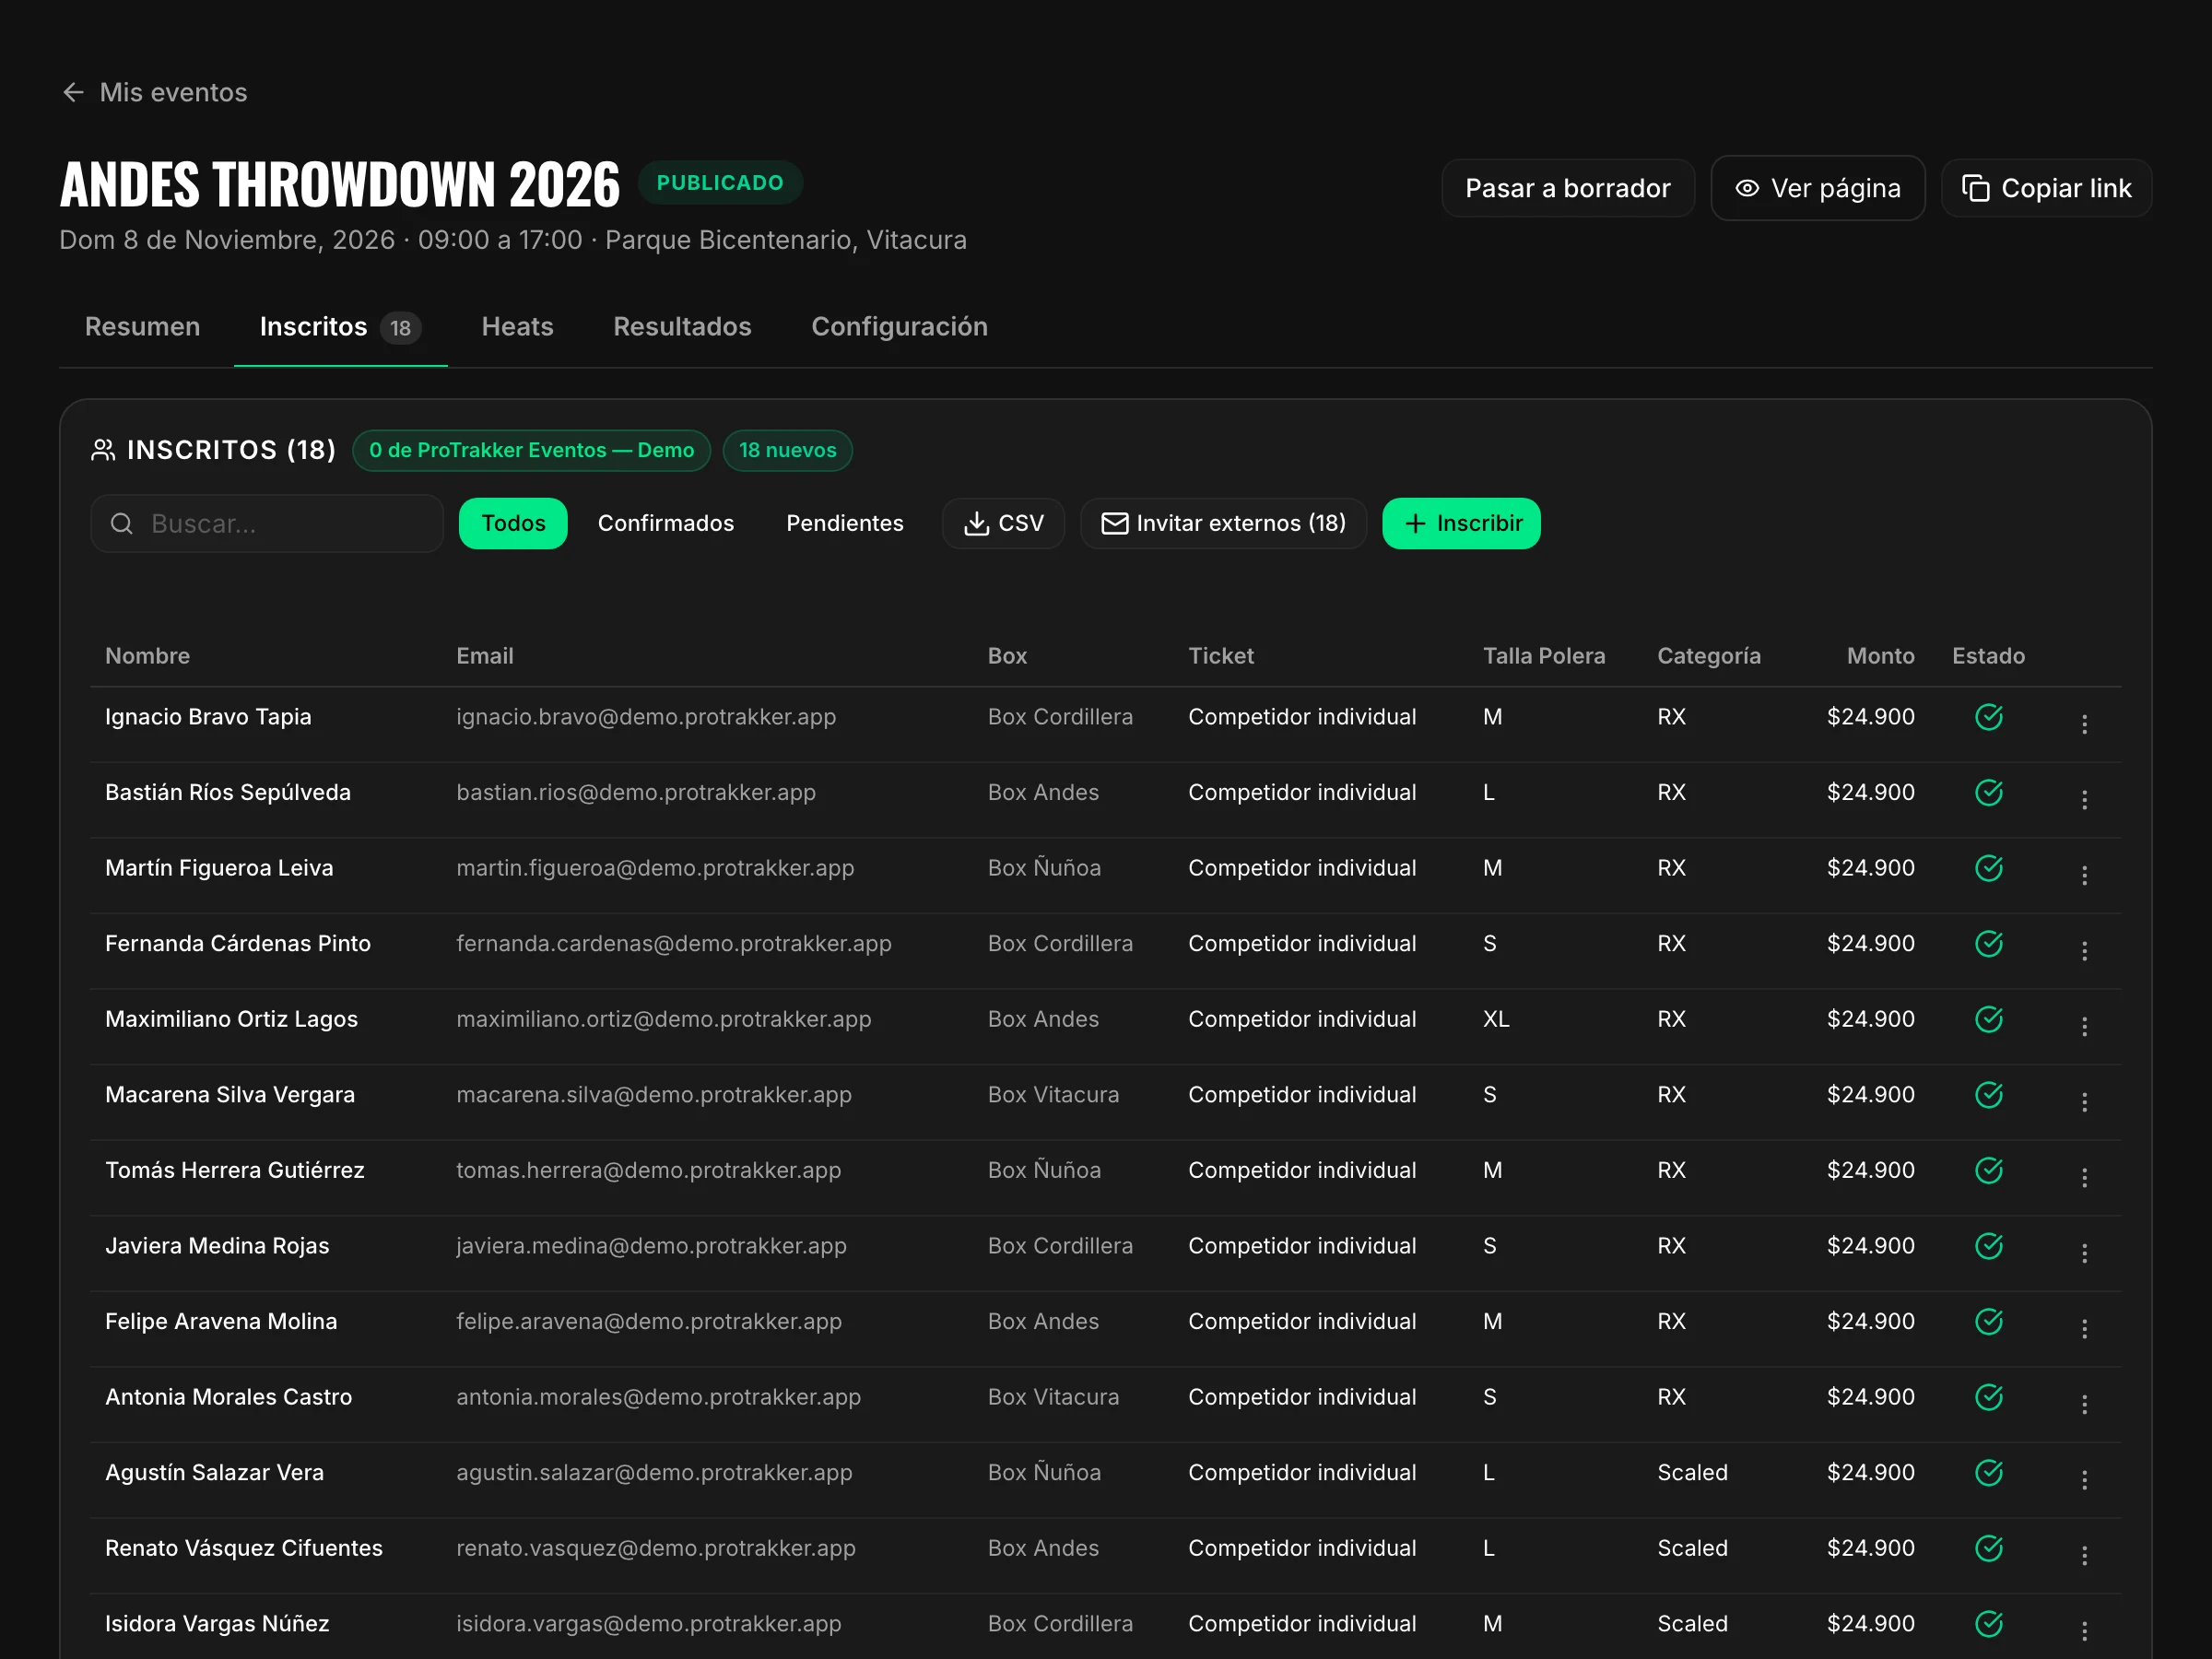Click confirmed status icon for Macarena Silva Vergara
This screenshot has height=1659, width=2212.
[x=1988, y=1094]
